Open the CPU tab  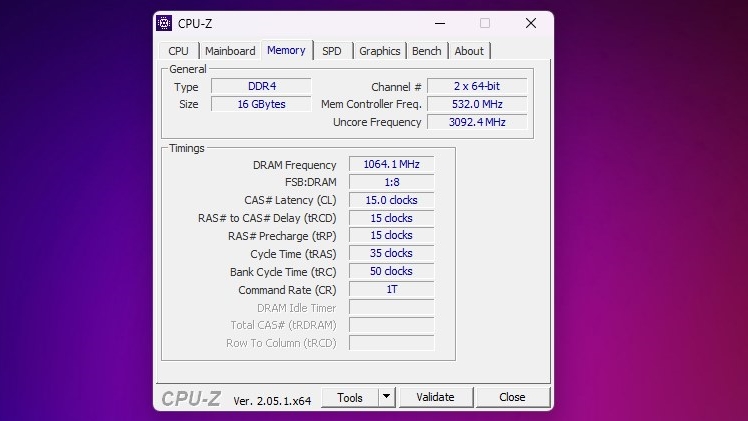tap(178, 51)
